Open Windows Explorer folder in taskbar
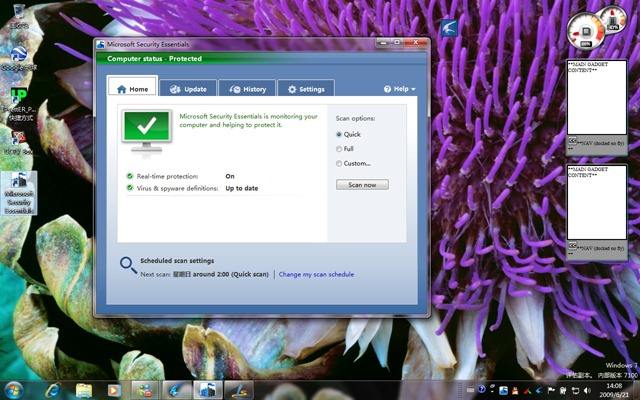Screen dimensions: 640x400 (84, 390)
